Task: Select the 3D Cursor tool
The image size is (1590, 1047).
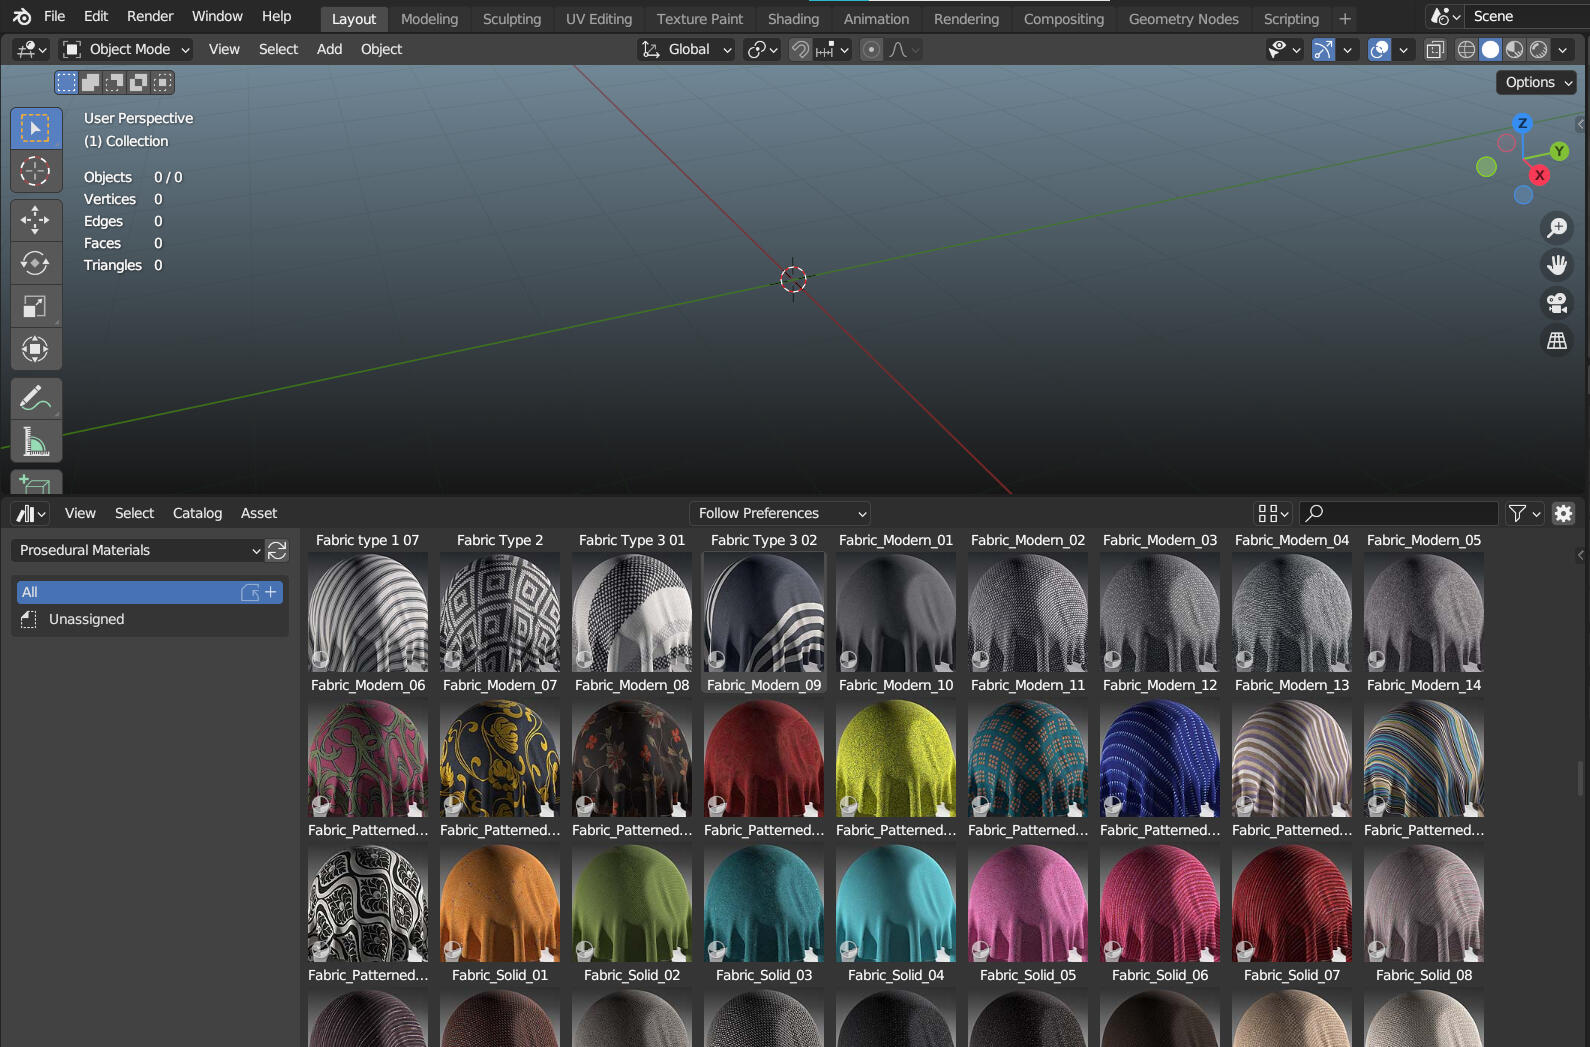Action: click(35, 171)
